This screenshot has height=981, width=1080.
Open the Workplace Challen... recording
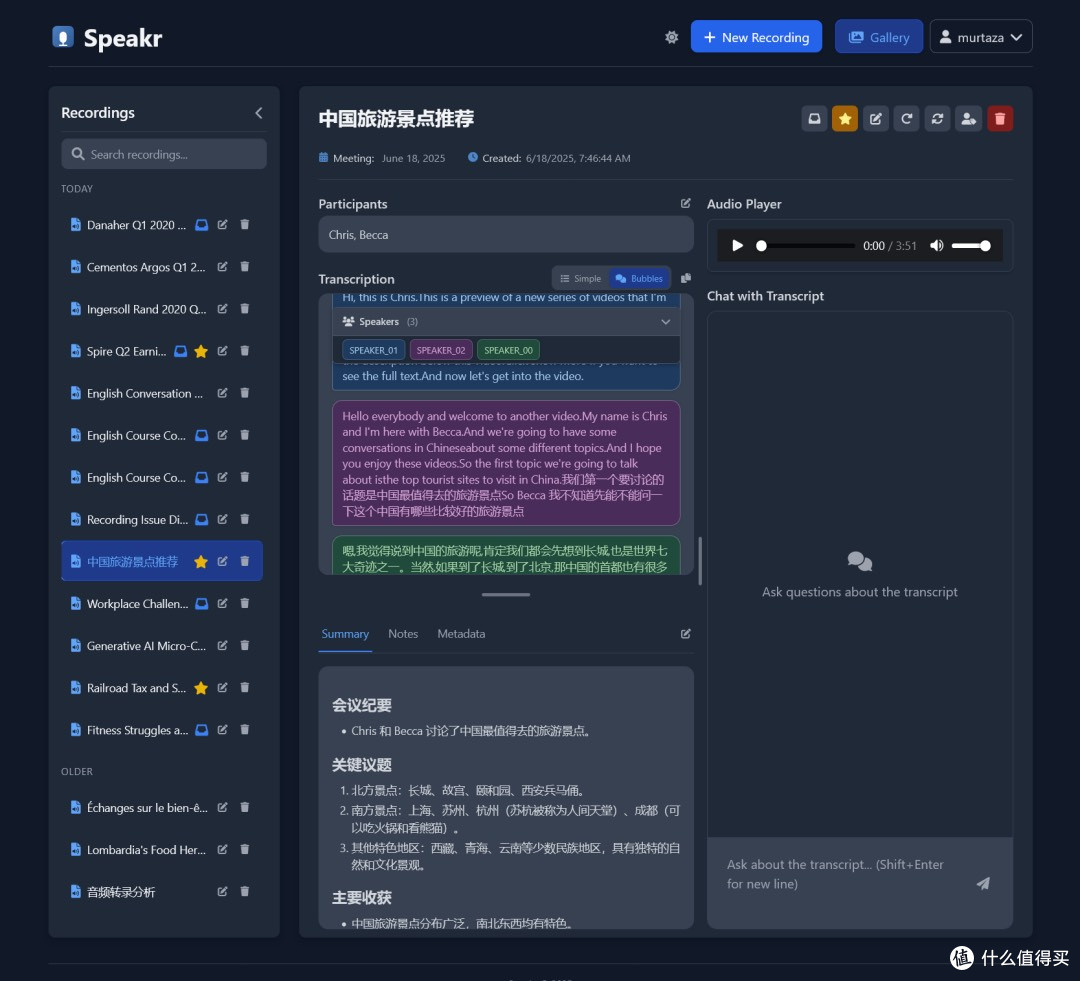click(x=138, y=604)
